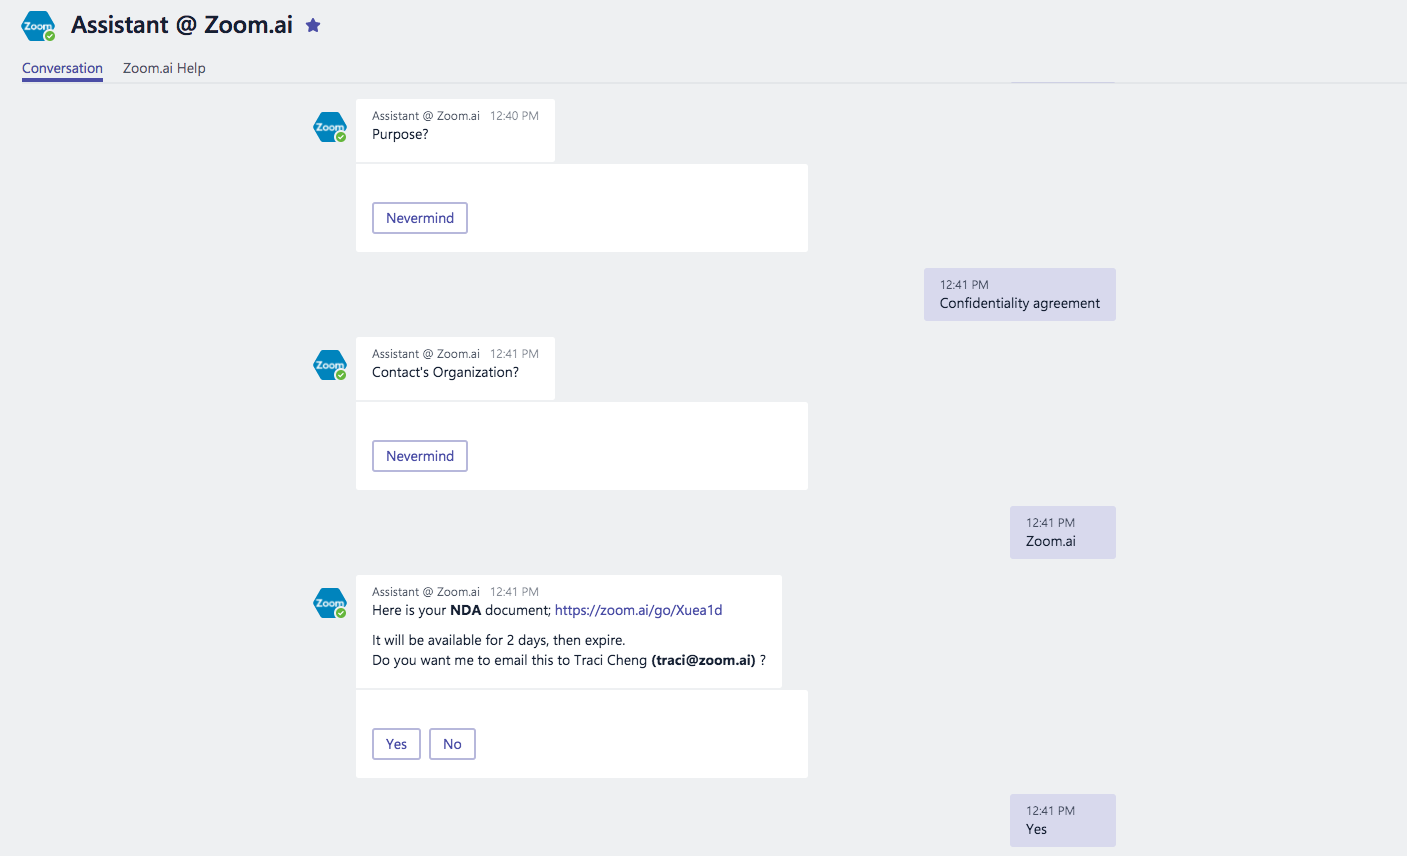Click the bold traci@zoom.ai email text
1407x856 pixels.
pos(703,660)
